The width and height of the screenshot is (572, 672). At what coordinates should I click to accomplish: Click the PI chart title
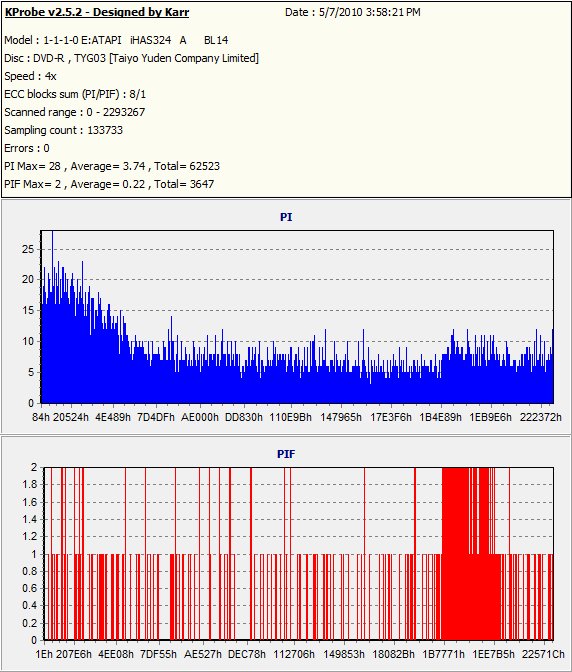286,217
